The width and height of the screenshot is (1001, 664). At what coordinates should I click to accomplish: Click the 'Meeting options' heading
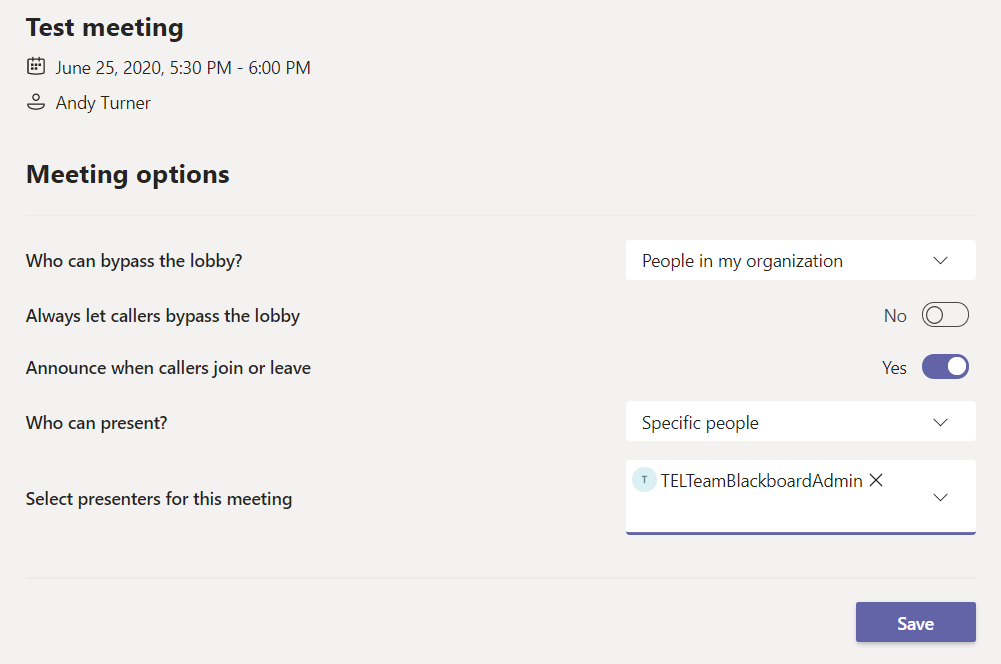[128, 175]
